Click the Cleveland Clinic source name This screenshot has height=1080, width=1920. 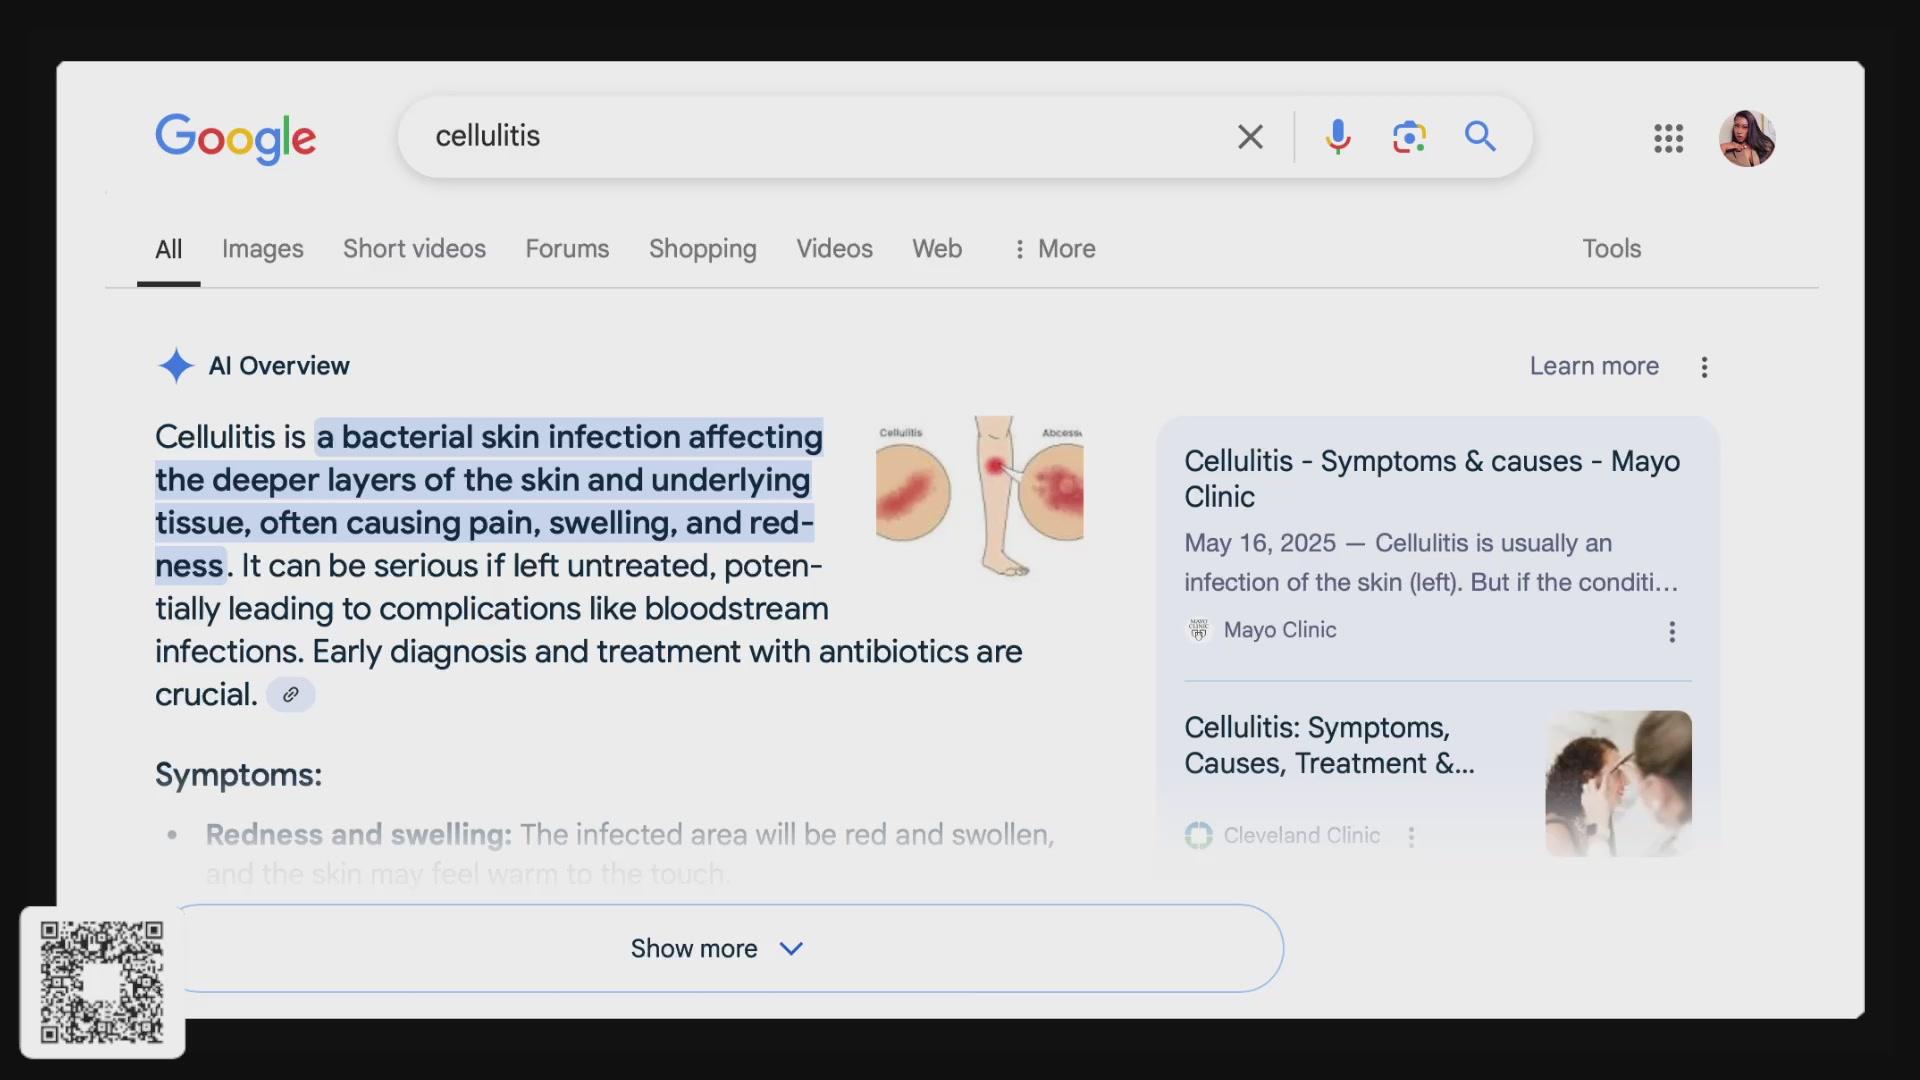[x=1302, y=835]
